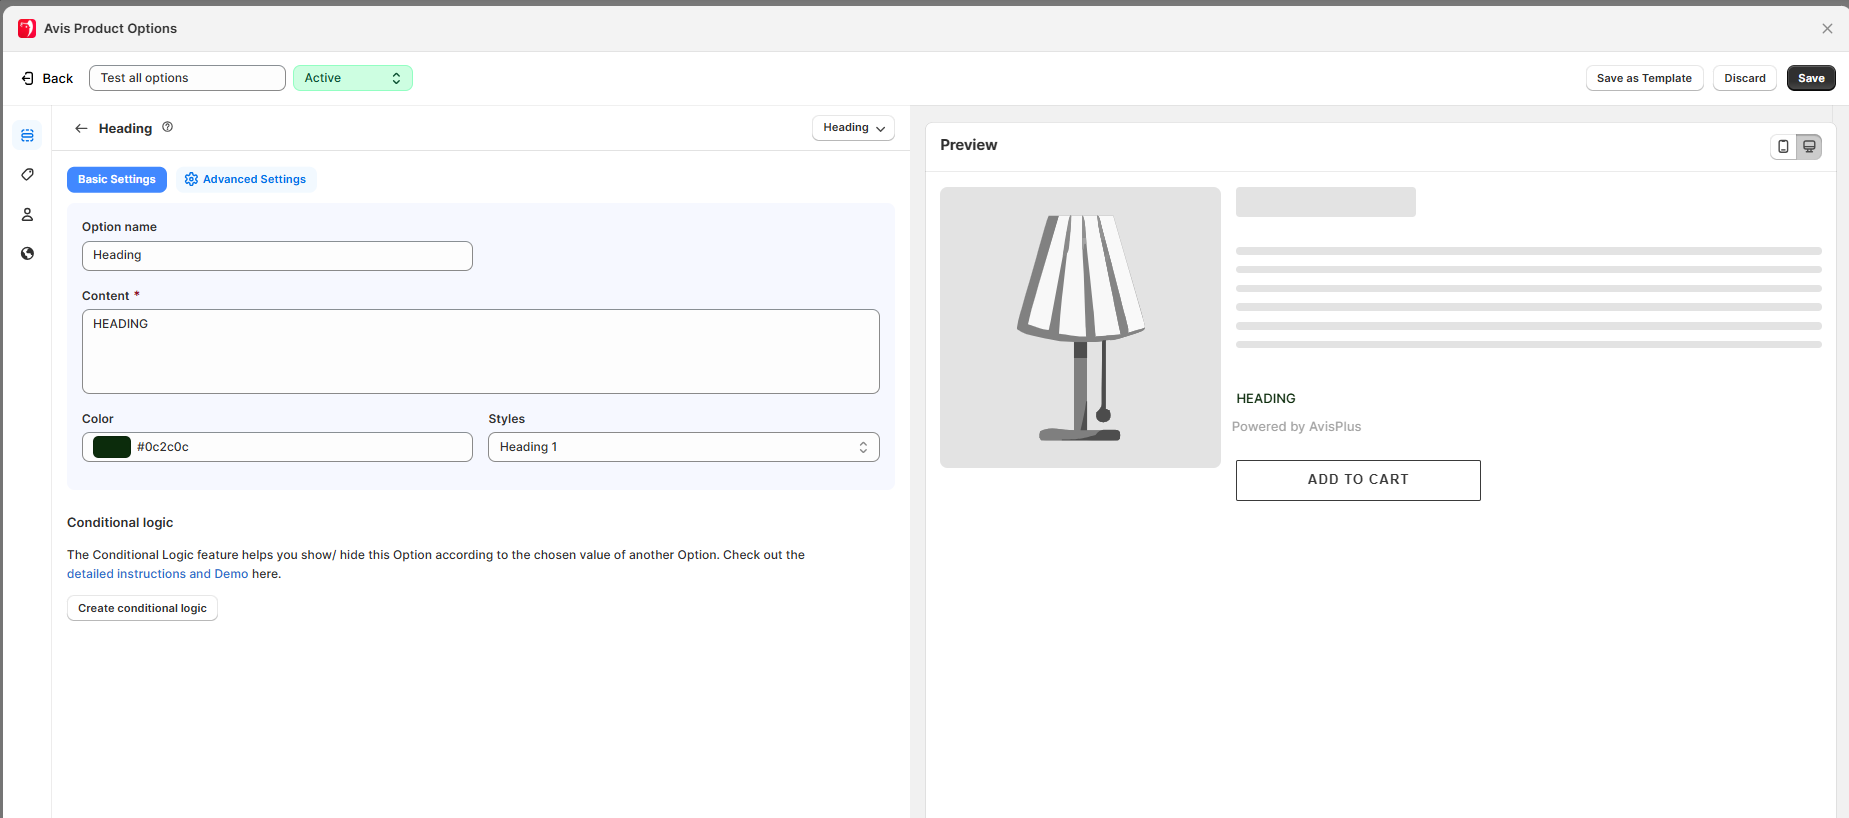Screen dimensions: 1849x818
Task: Open the globe icon in the sidebar
Action: tap(27, 254)
